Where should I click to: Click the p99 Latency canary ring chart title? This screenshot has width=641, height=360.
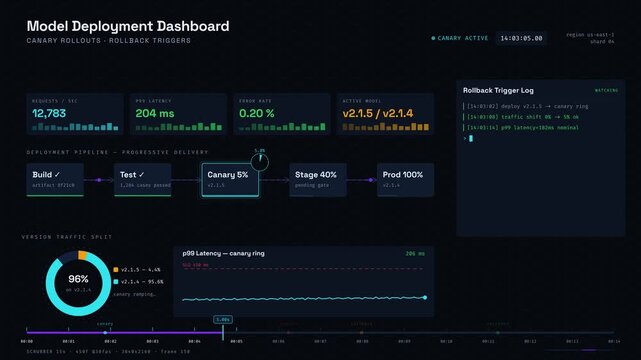click(223, 253)
